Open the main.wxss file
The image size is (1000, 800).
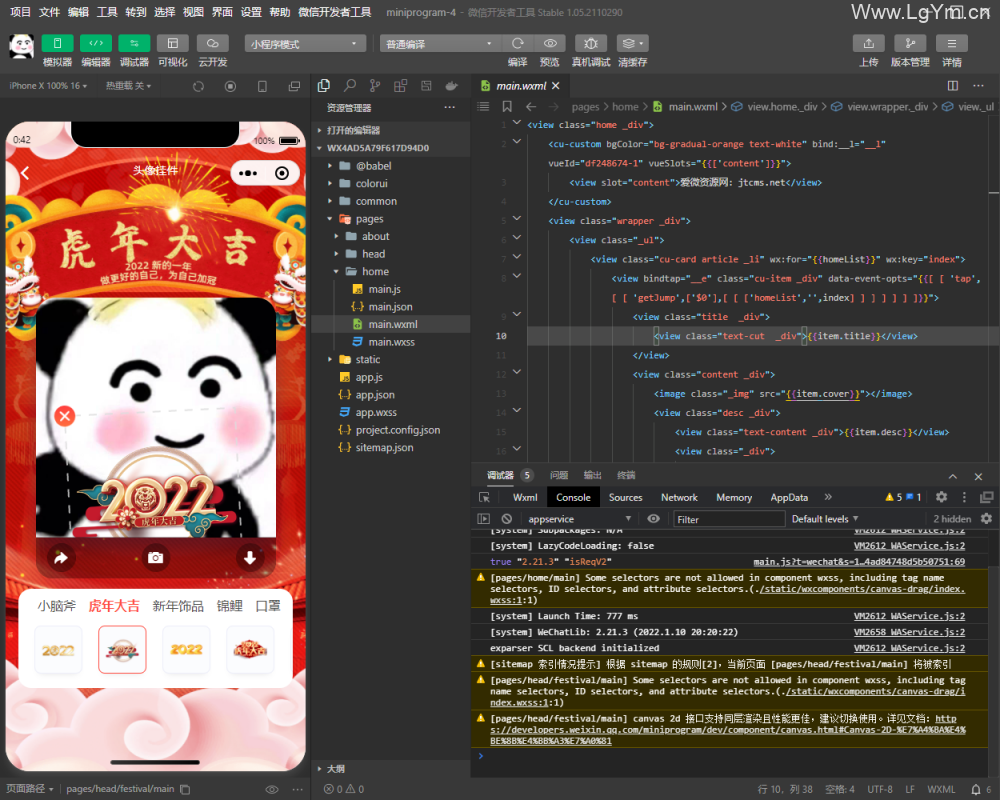pos(391,342)
